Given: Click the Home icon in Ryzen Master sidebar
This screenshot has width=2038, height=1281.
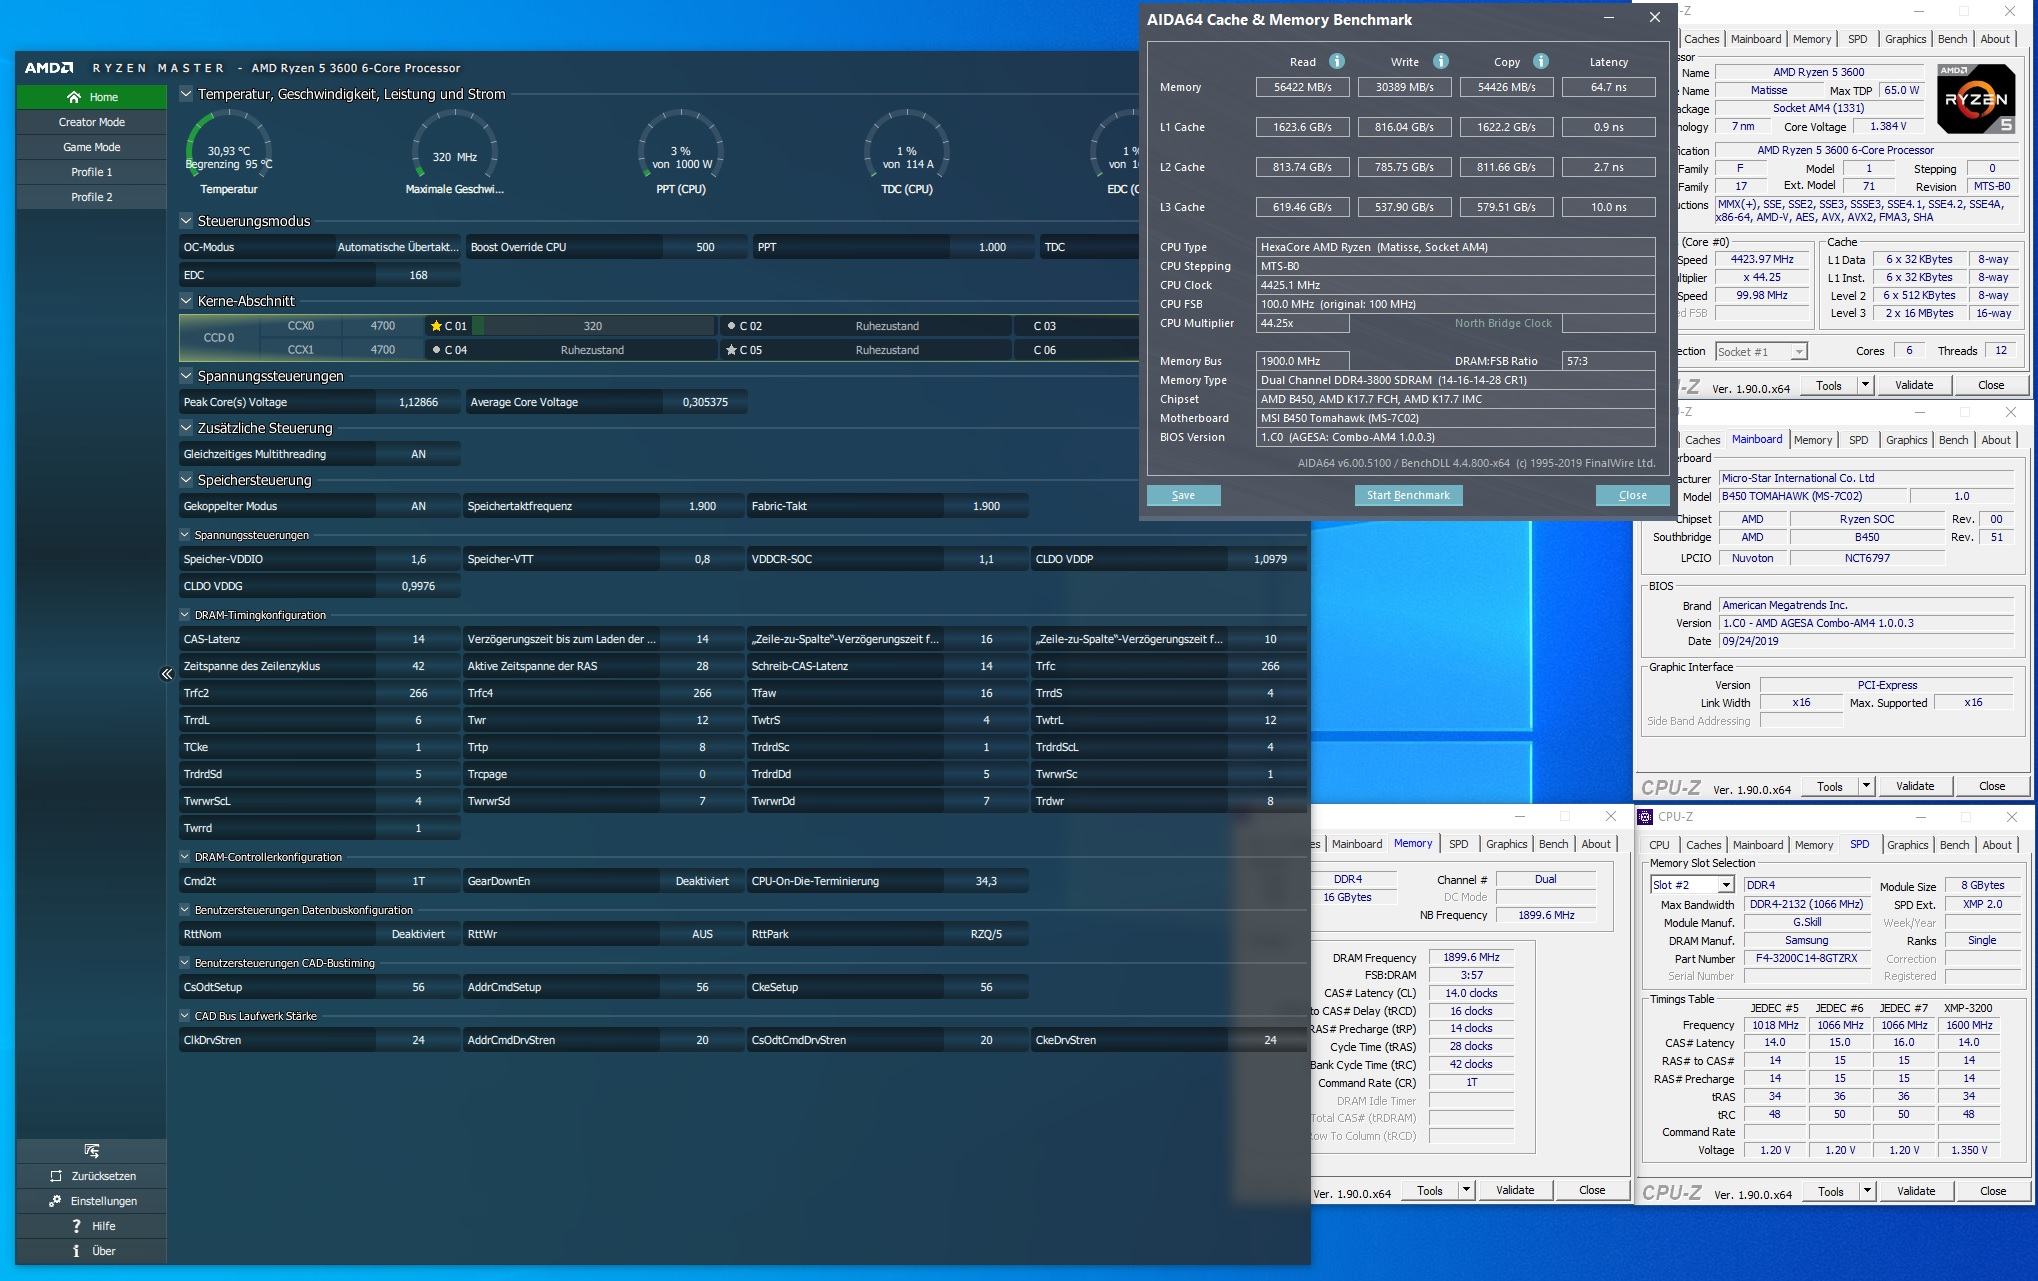Looking at the screenshot, I should click(74, 97).
